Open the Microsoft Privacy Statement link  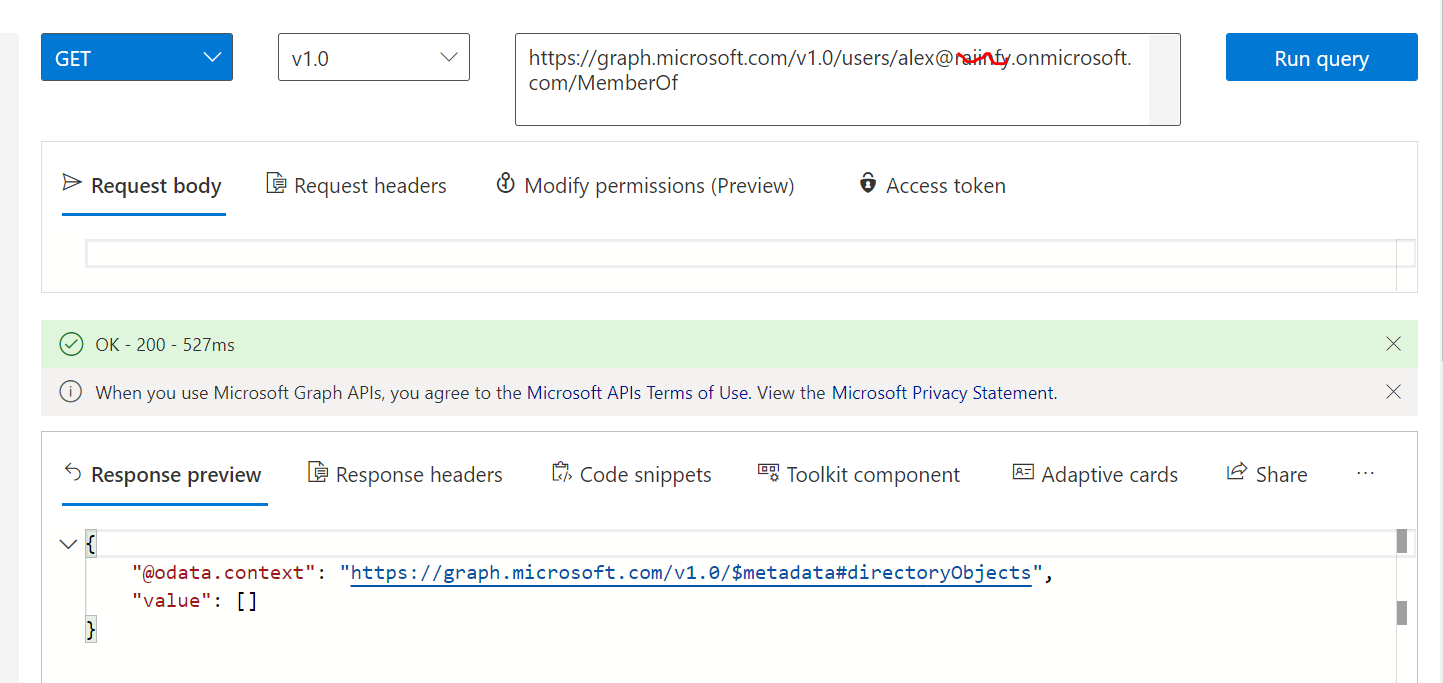click(x=942, y=393)
